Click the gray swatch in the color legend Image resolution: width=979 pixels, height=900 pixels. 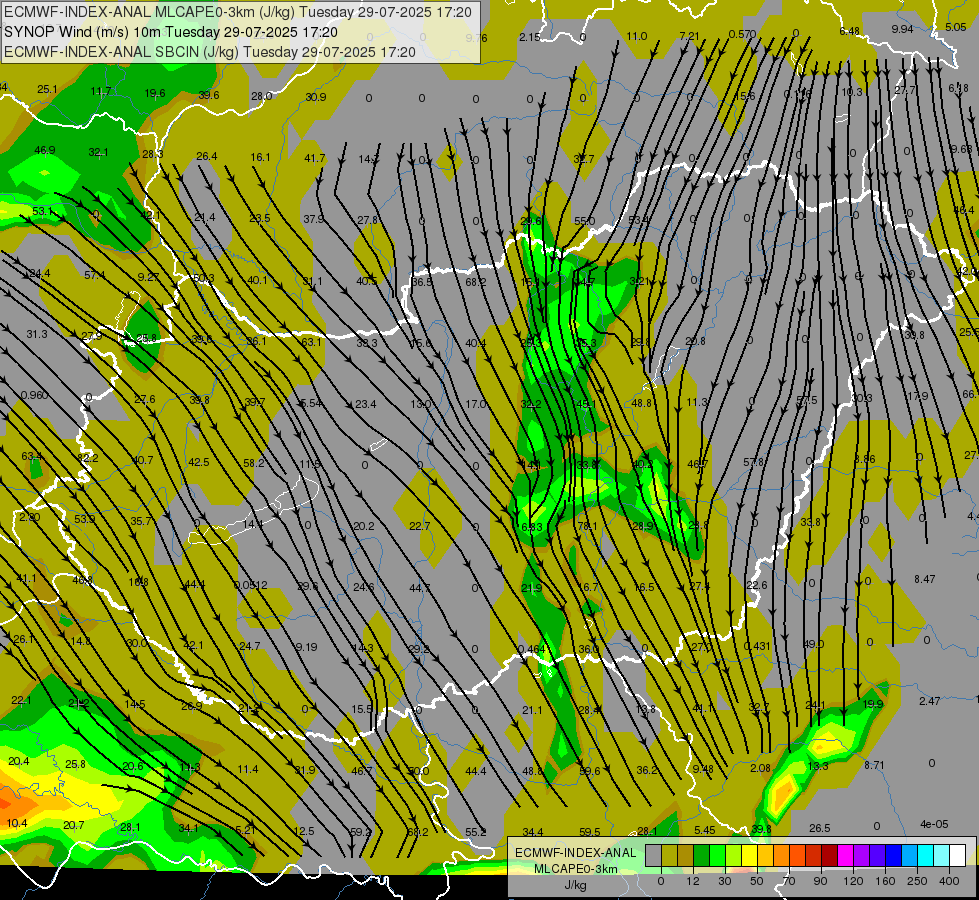coord(654,855)
